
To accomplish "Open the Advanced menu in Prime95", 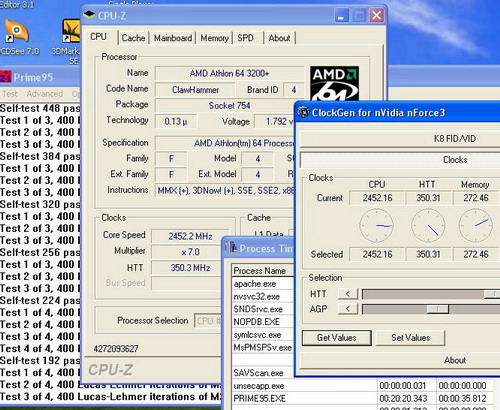I will [45, 94].
